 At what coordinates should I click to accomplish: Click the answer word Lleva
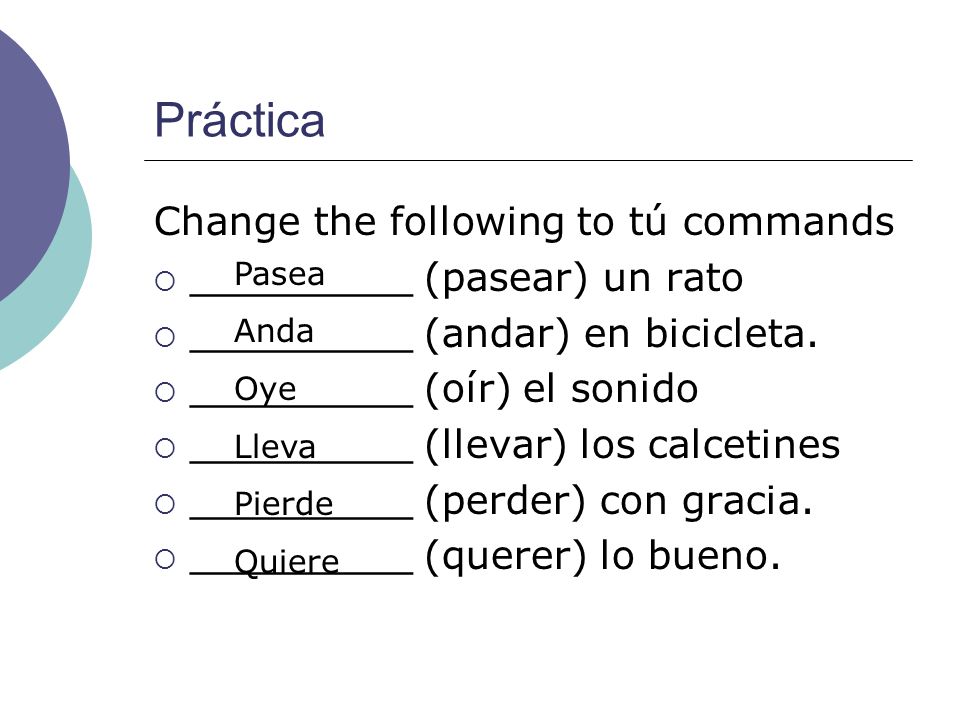275,446
